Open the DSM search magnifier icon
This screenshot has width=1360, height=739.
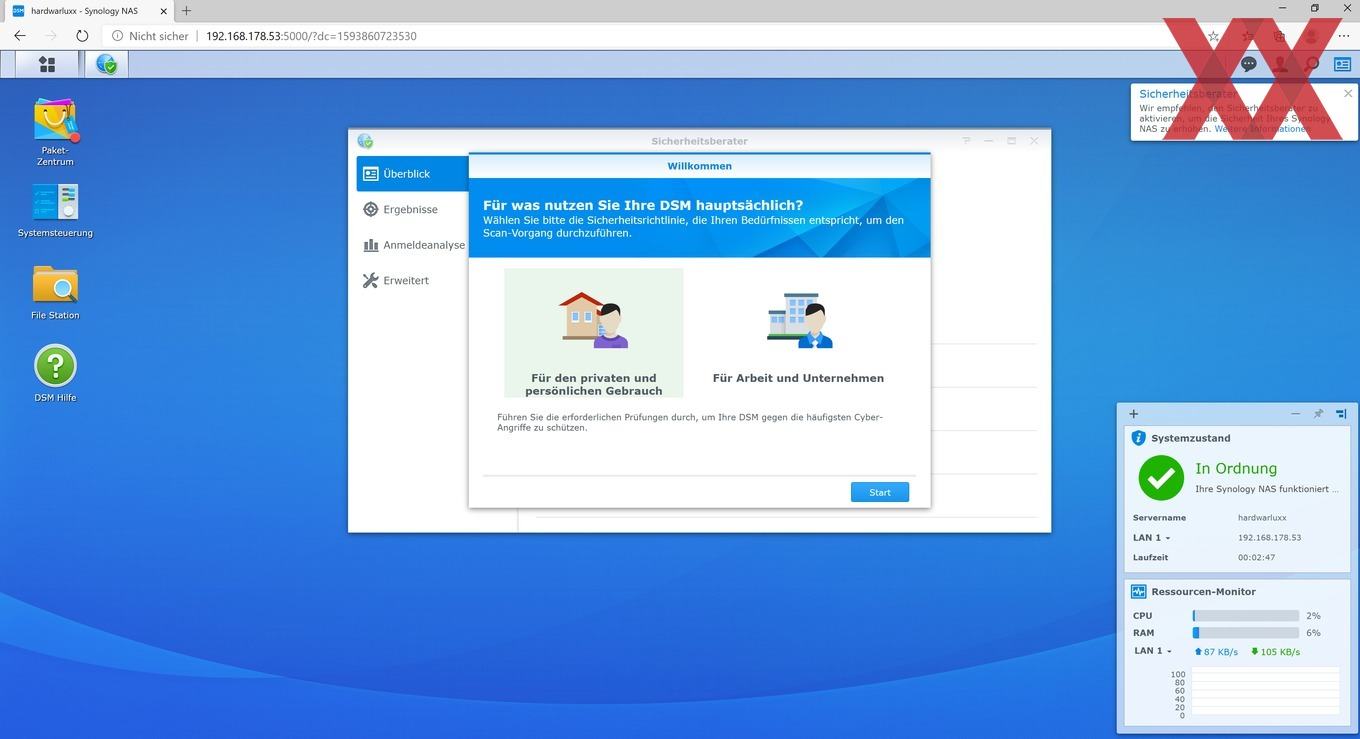point(1312,64)
